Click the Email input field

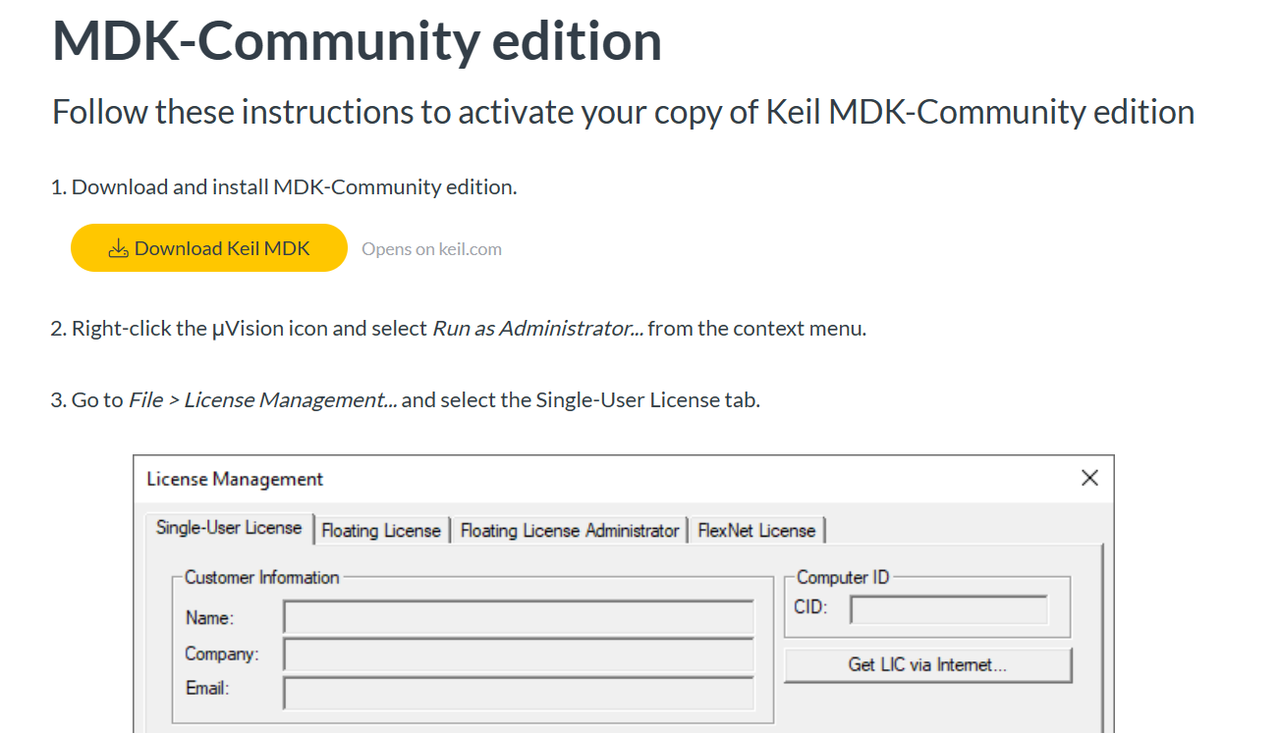(x=518, y=692)
